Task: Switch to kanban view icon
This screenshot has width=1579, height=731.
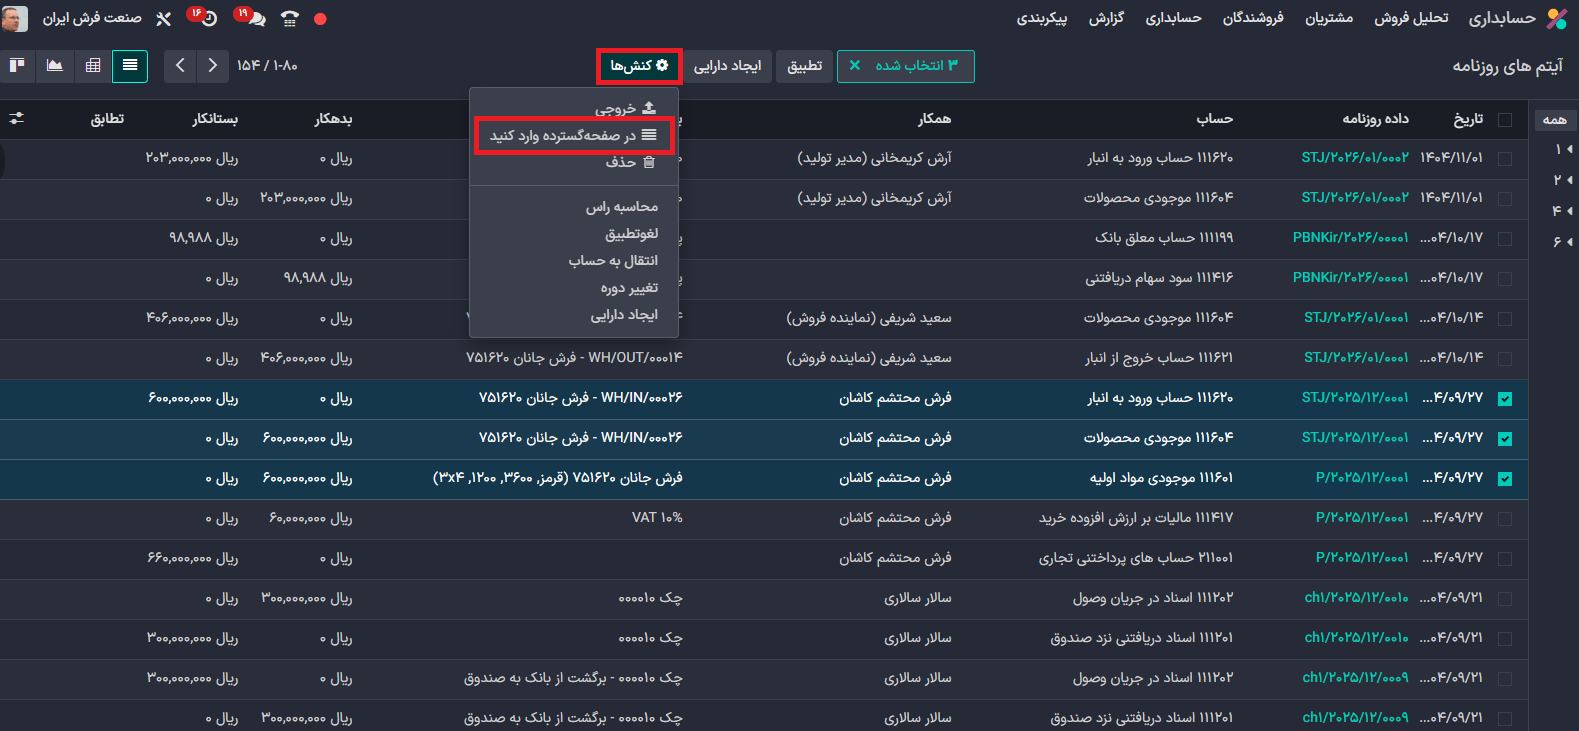Action: pyautogui.click(x=17, y=66)
